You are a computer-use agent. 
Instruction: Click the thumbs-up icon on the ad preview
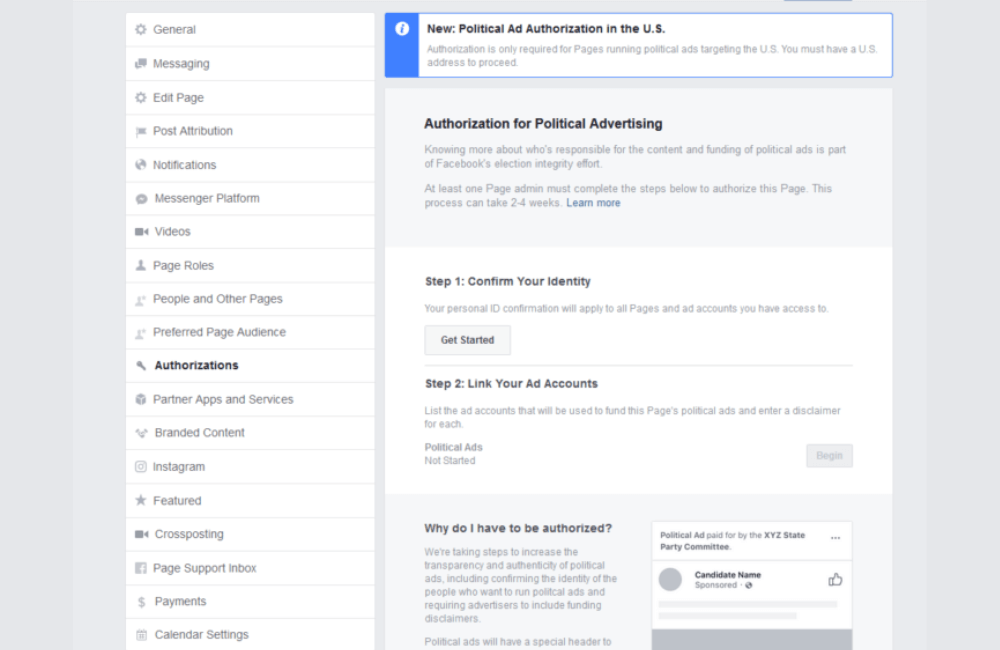point(835,578)
